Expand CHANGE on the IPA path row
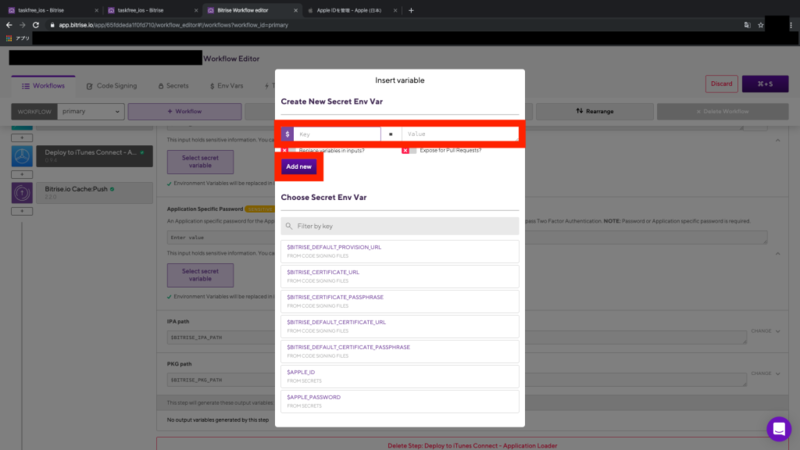800x450 pixels. [x=765, y=331]
